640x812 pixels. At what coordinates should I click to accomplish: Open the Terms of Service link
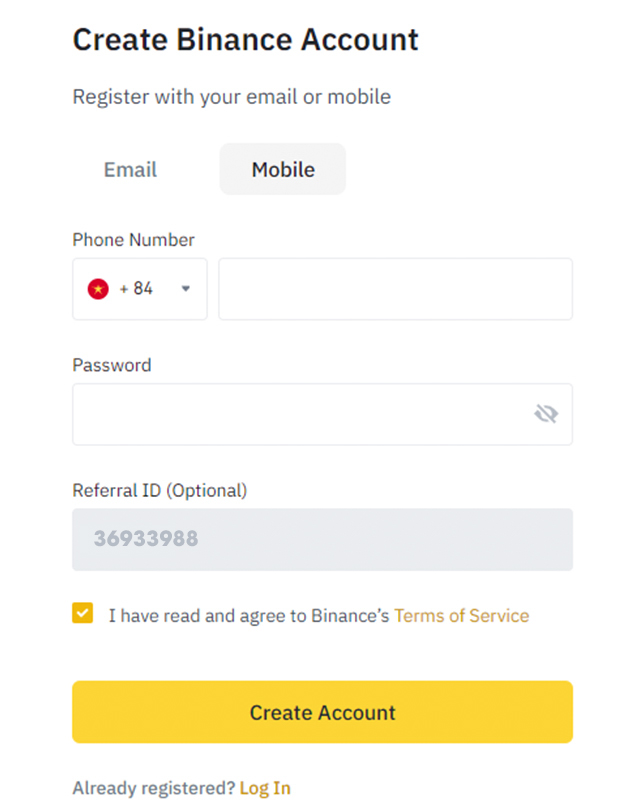(461, 616)
